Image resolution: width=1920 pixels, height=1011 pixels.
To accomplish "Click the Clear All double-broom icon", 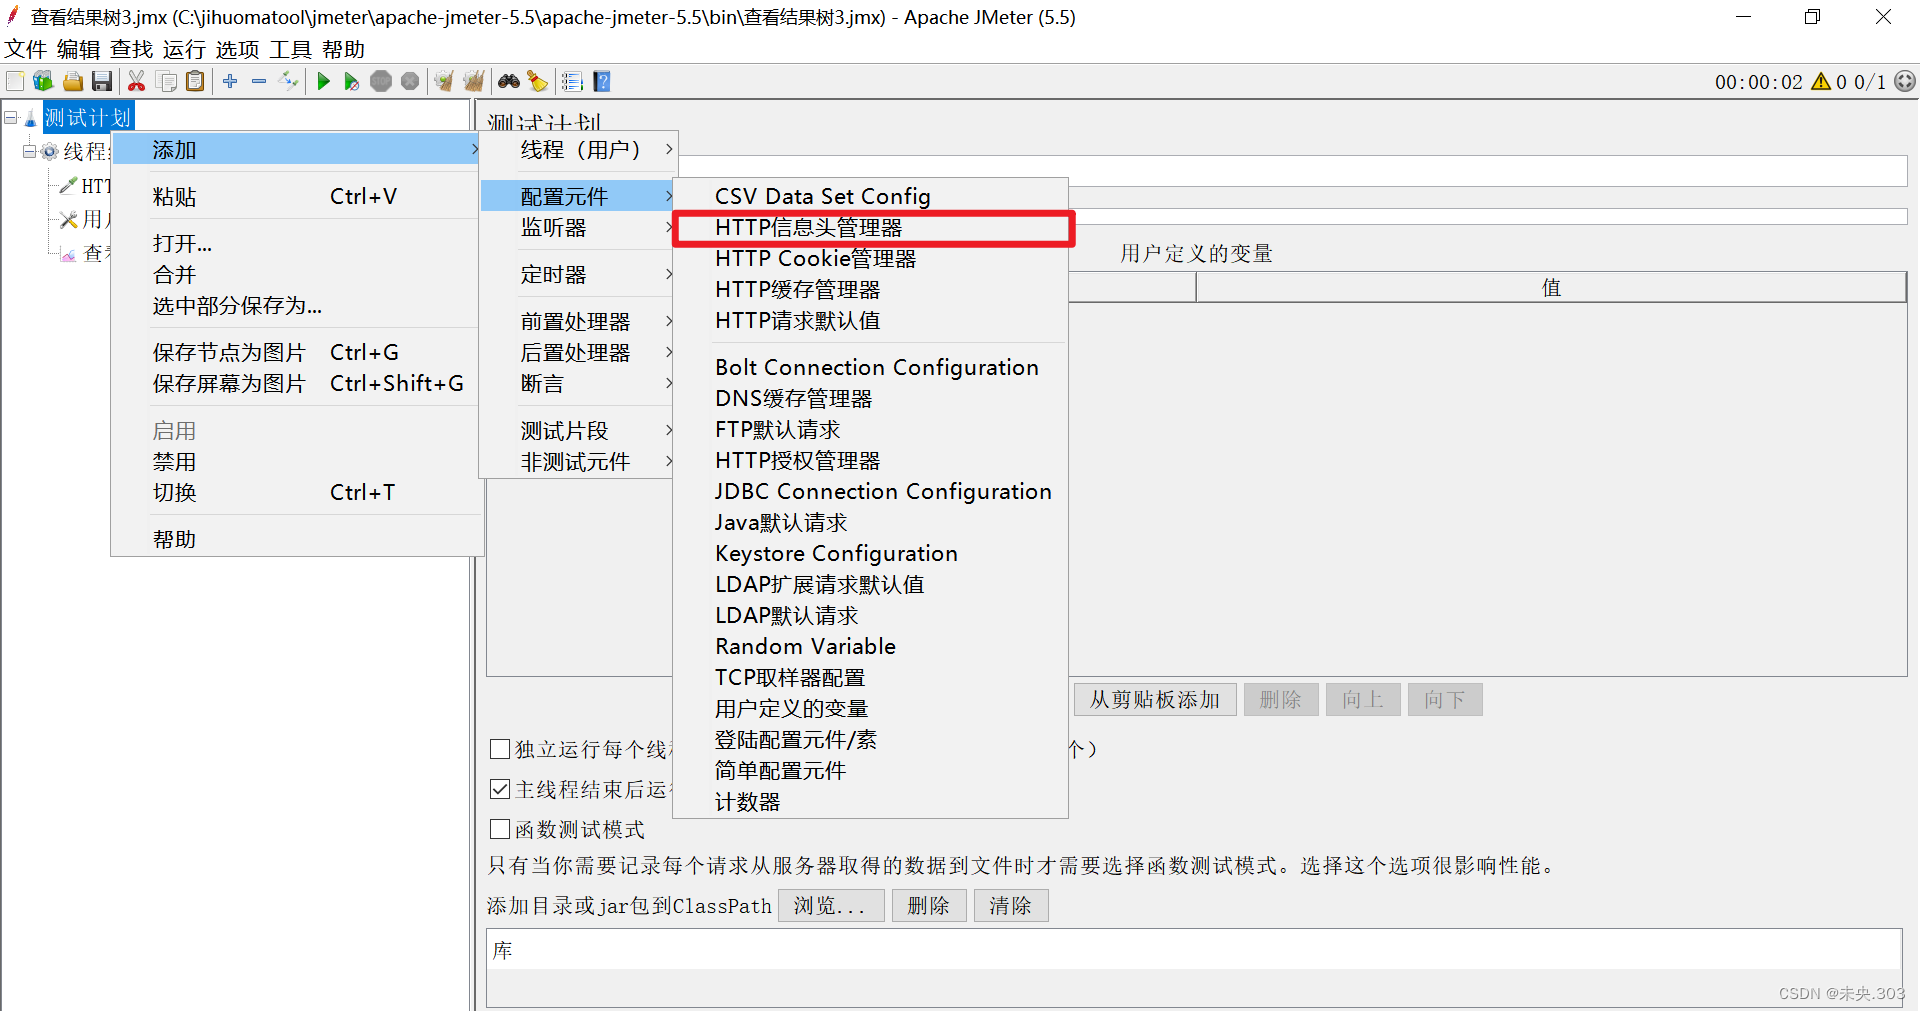I will tap(473, 81).
